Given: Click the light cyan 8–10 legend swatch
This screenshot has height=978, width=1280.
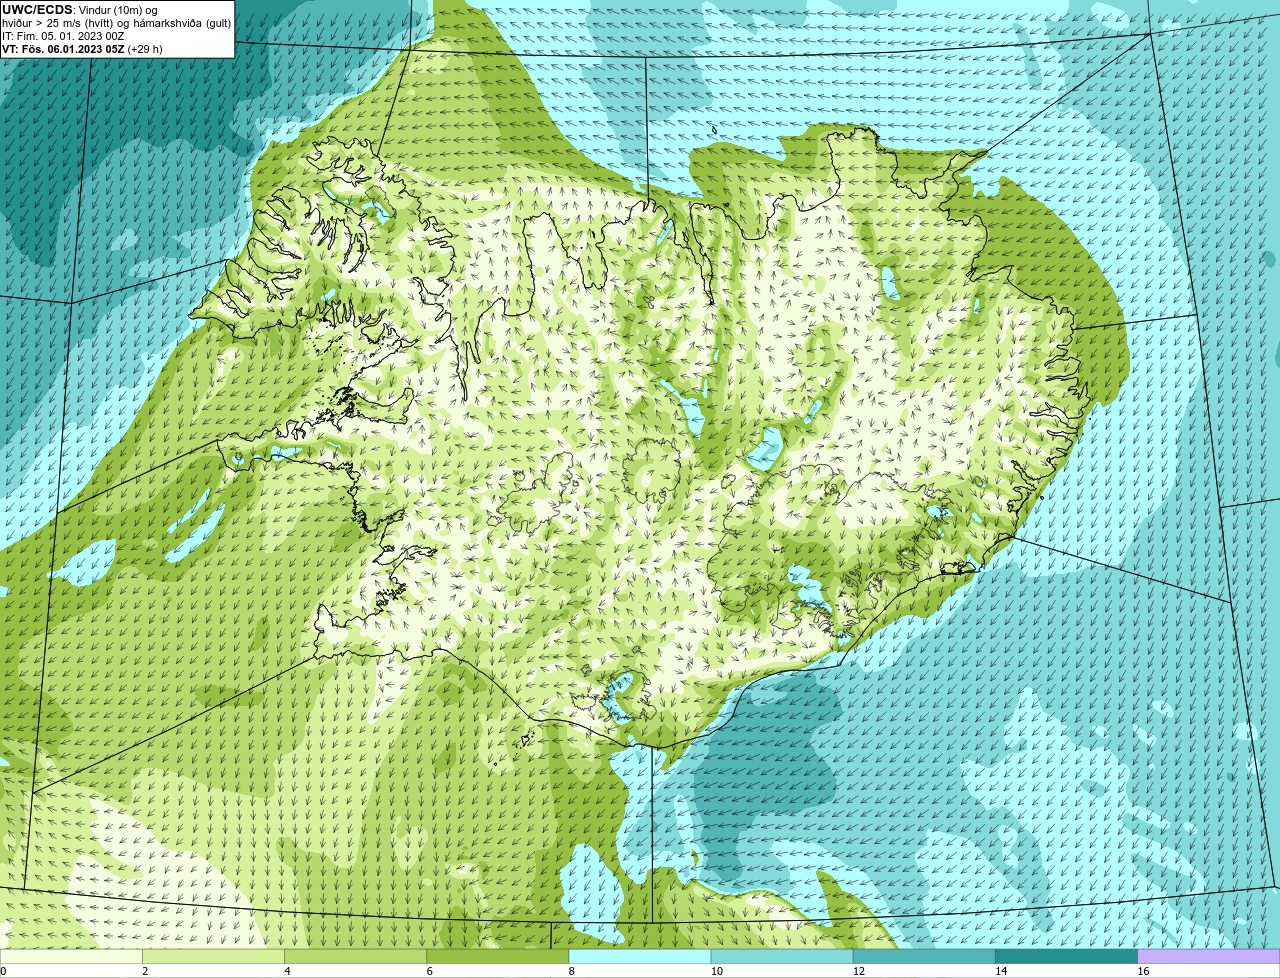Looking at the screenshot, I should [640, 957].
